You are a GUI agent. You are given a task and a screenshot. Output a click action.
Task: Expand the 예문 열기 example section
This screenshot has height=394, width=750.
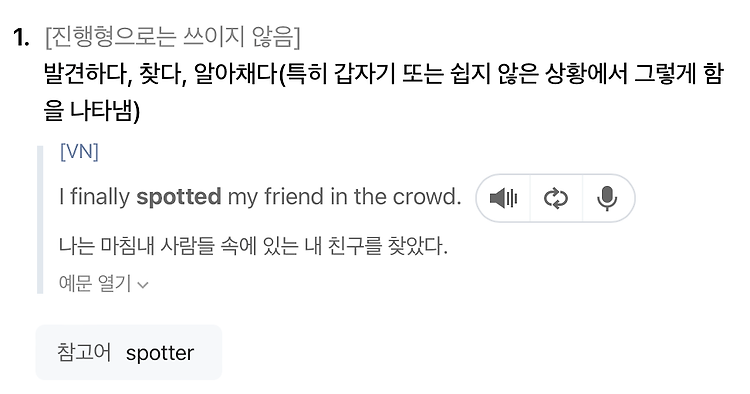click(x=104, y=284)
